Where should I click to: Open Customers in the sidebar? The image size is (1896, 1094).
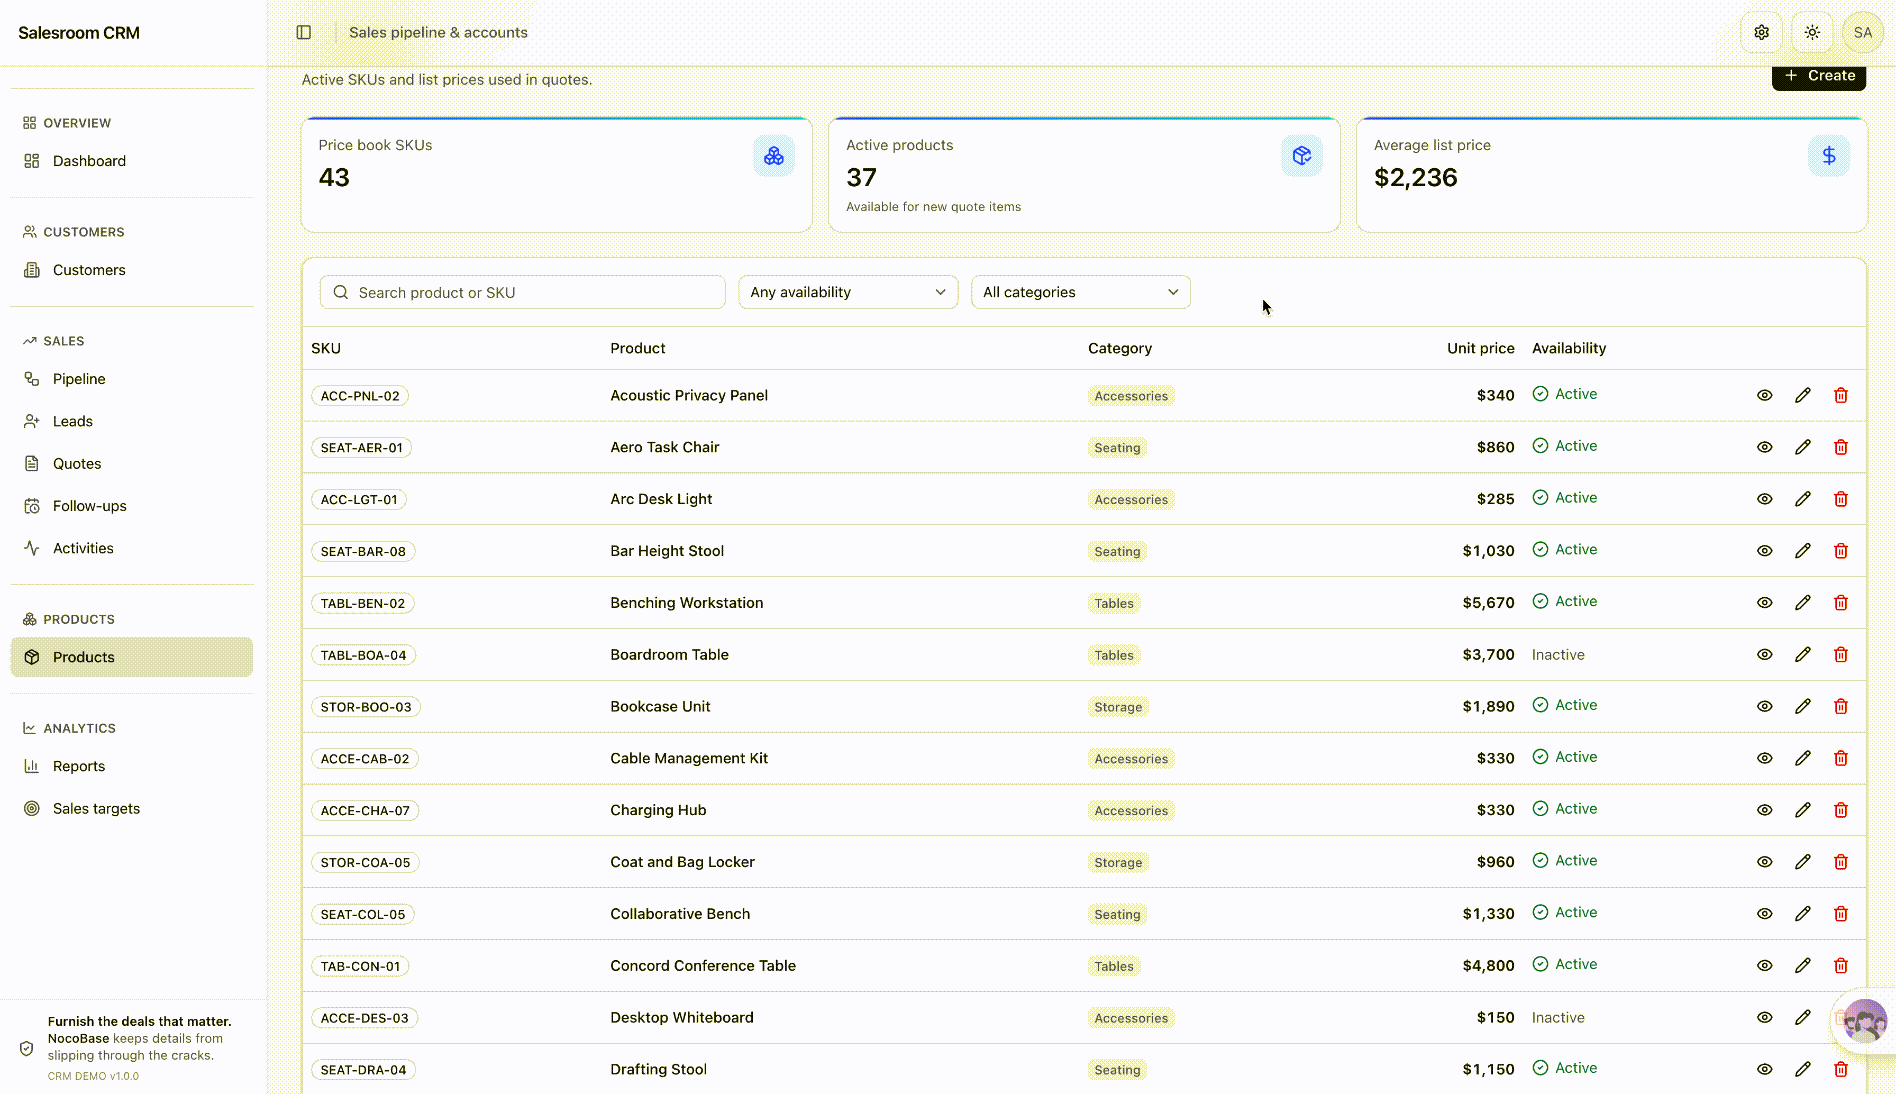[132, 270]
